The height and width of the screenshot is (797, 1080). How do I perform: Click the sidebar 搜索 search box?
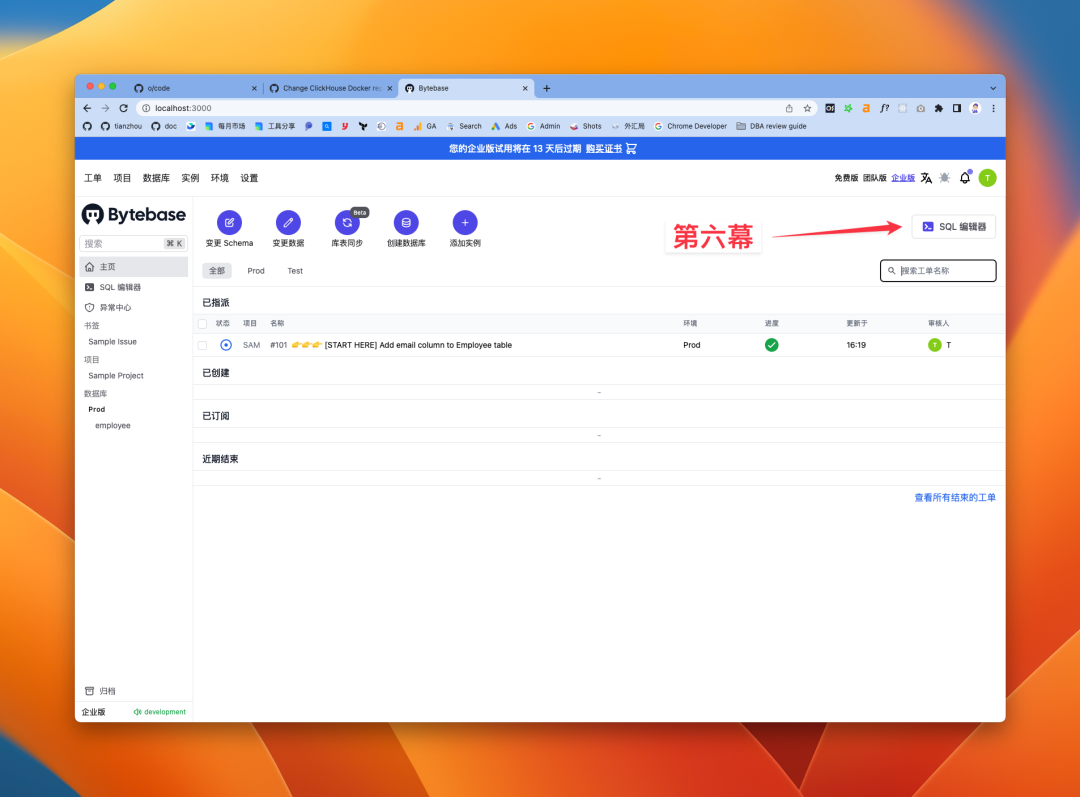click(134, 243)
